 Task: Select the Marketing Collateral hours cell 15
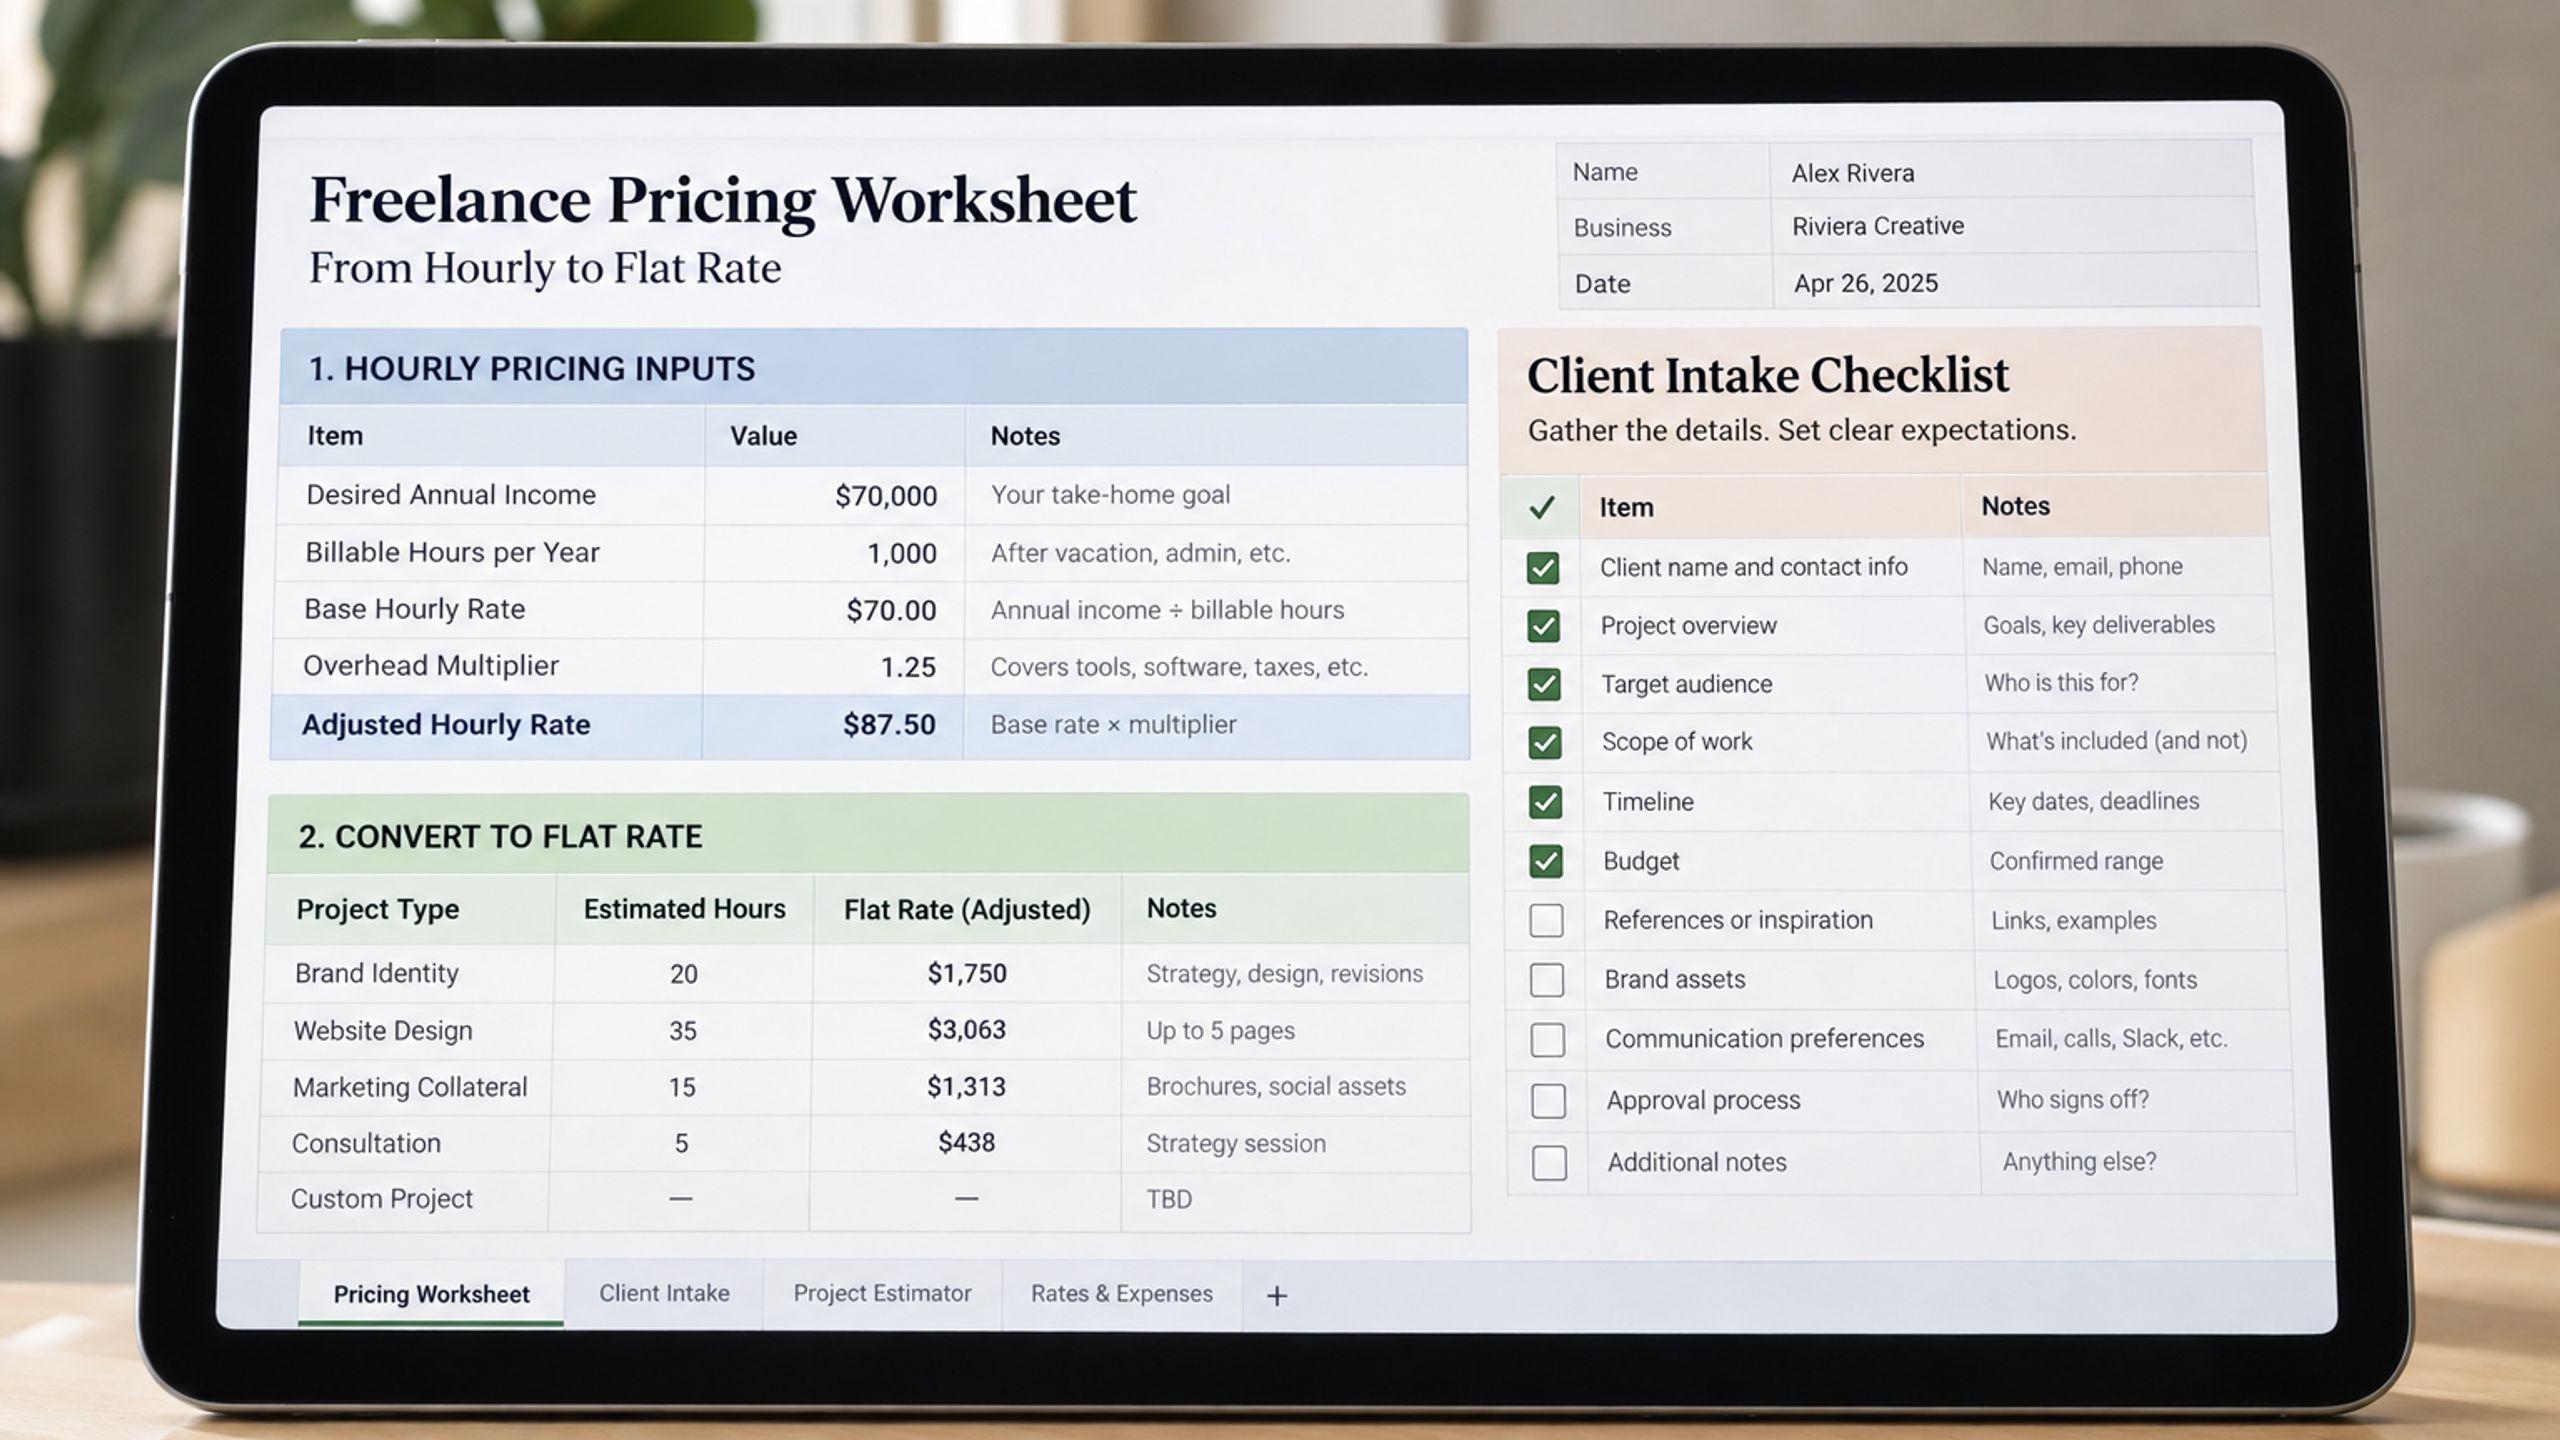[682, 1087]
